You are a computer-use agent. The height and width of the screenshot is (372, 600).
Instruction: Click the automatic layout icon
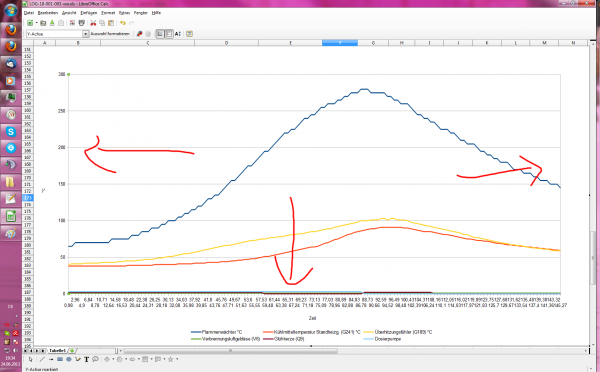189,34
